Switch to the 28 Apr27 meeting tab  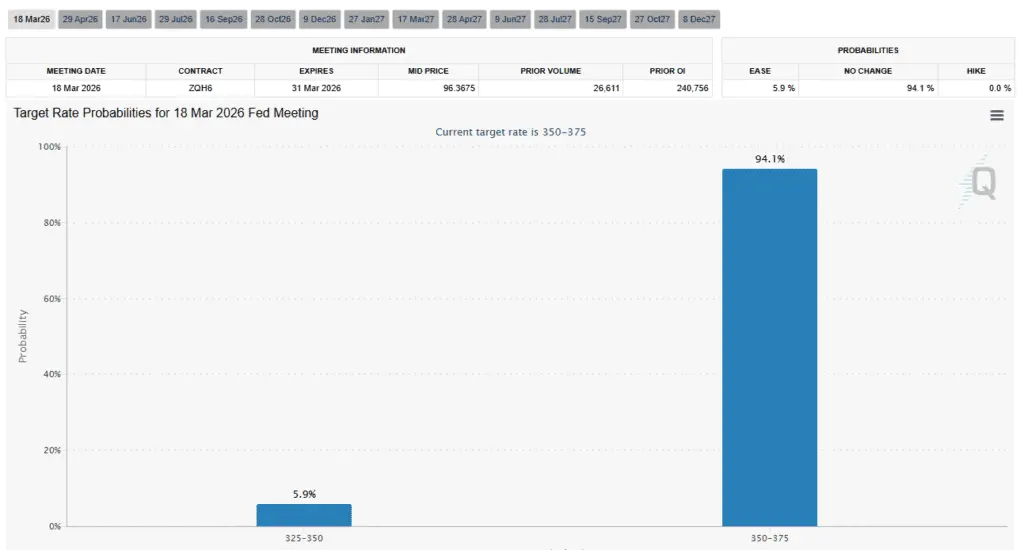coord(463,19)
